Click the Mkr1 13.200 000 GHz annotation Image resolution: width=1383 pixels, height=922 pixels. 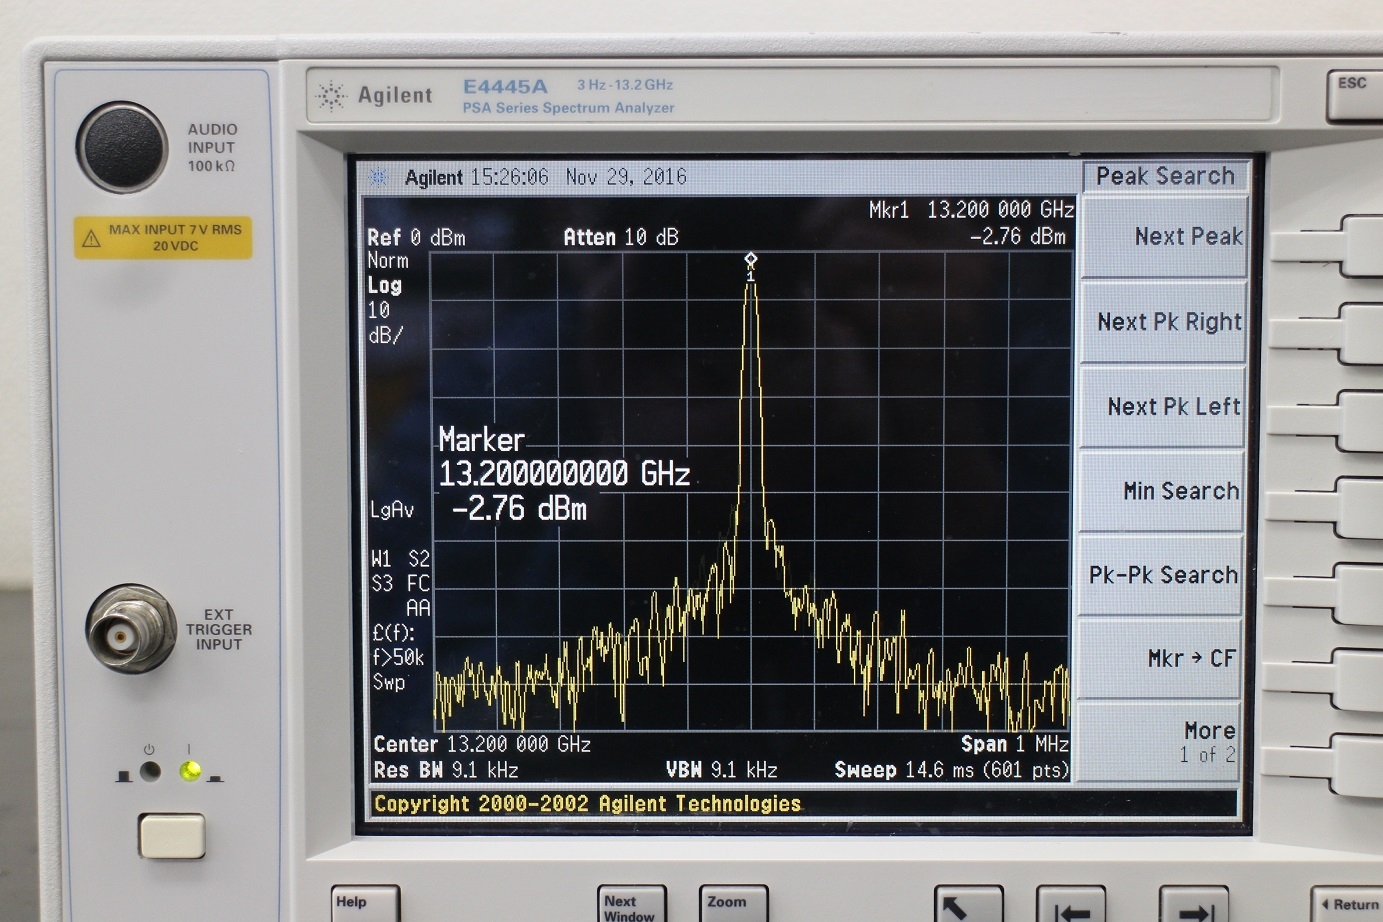pyautogui.click(x=971, y=210)
